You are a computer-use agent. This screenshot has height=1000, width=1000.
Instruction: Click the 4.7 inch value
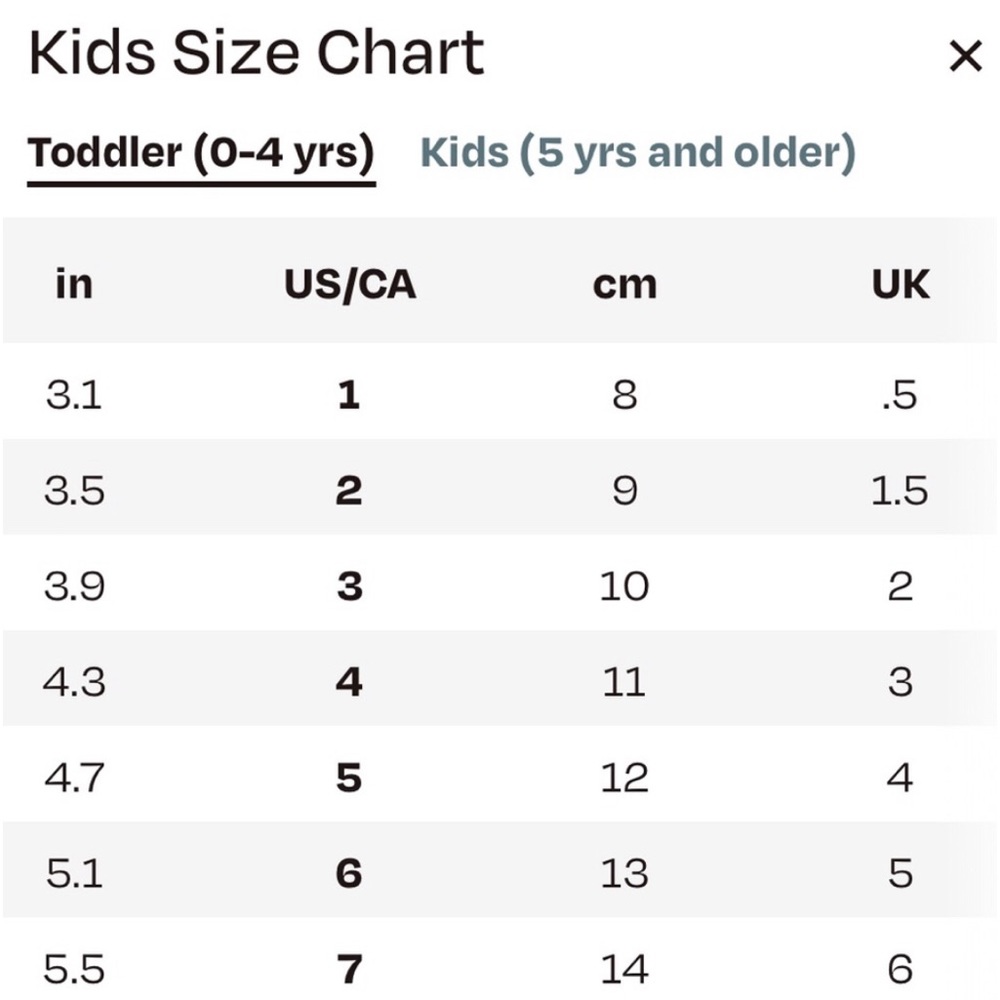(x=74, y=777)
